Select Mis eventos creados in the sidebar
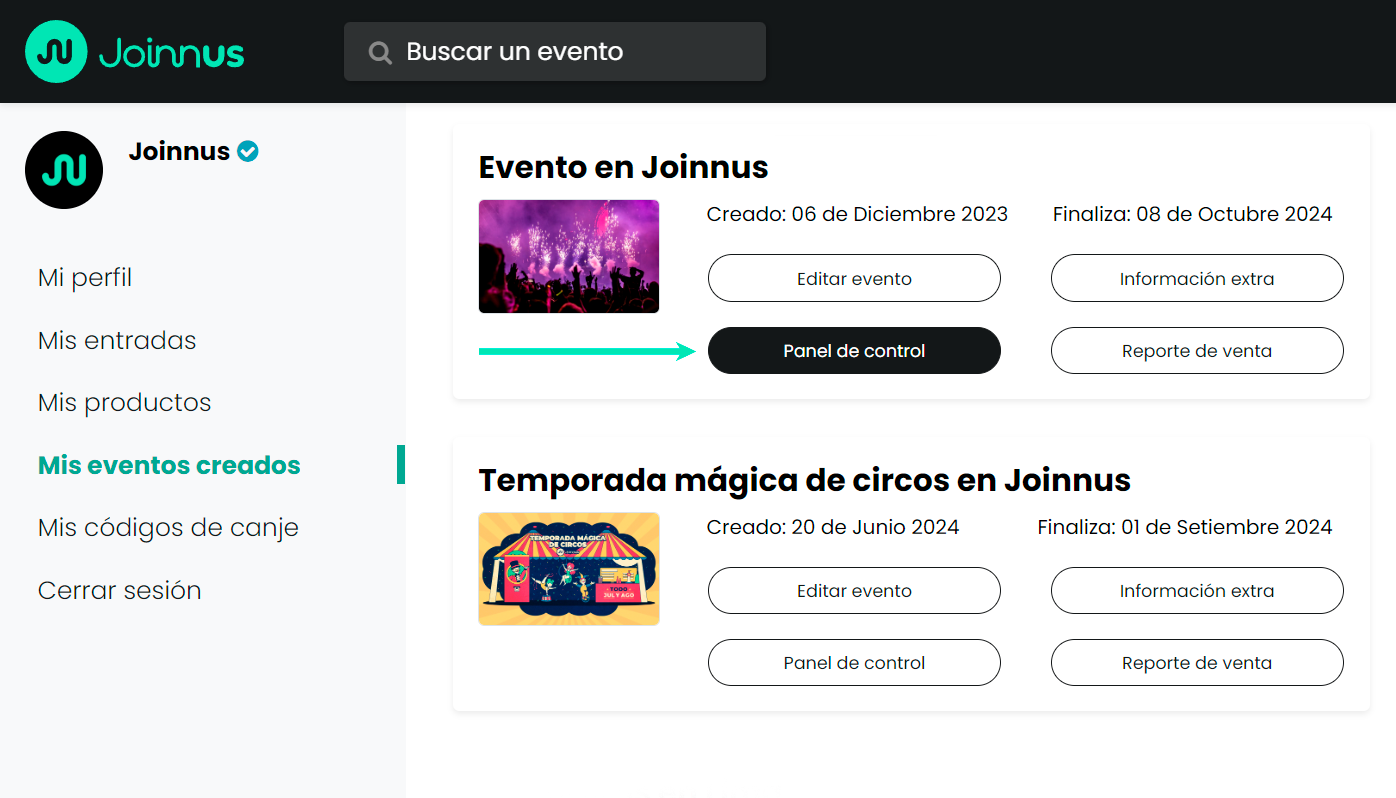1396x798 pixels. point(168,464)
